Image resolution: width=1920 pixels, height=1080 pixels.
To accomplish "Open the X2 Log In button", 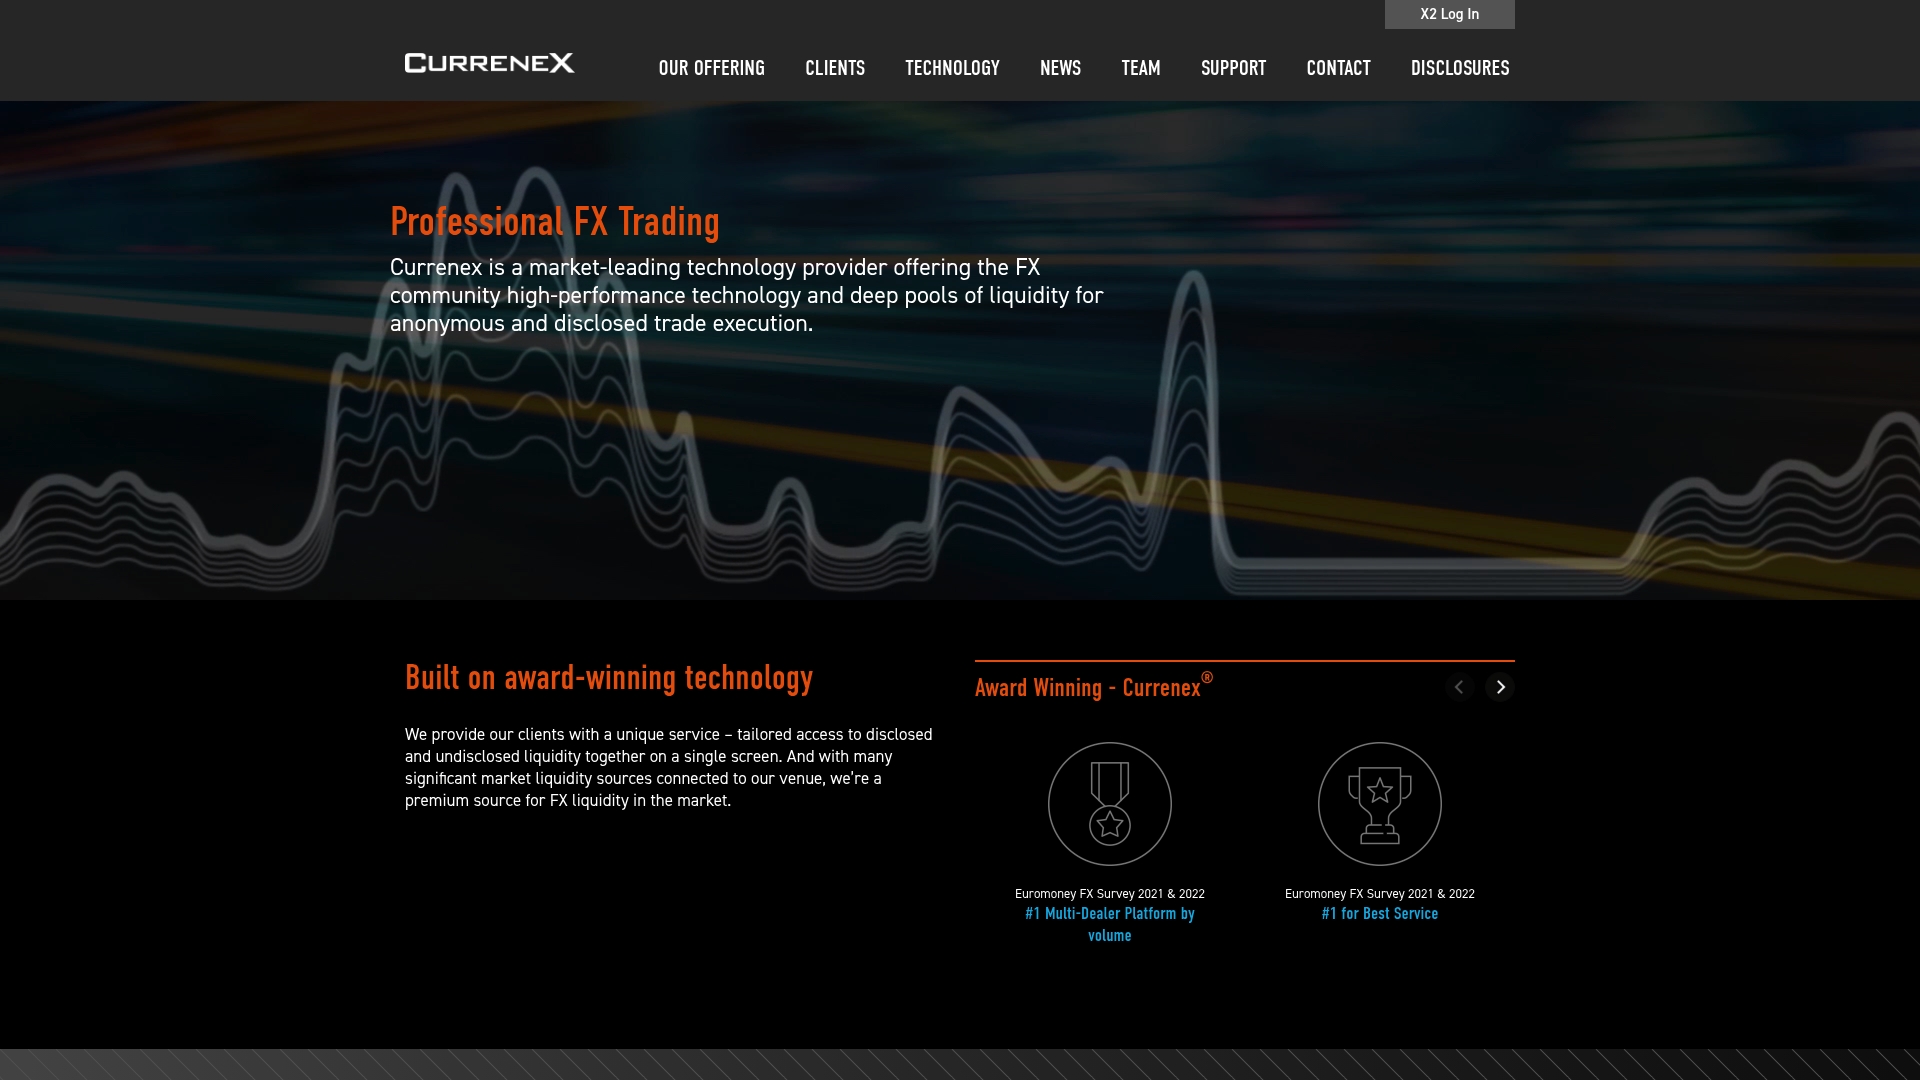I will 1449,14.
